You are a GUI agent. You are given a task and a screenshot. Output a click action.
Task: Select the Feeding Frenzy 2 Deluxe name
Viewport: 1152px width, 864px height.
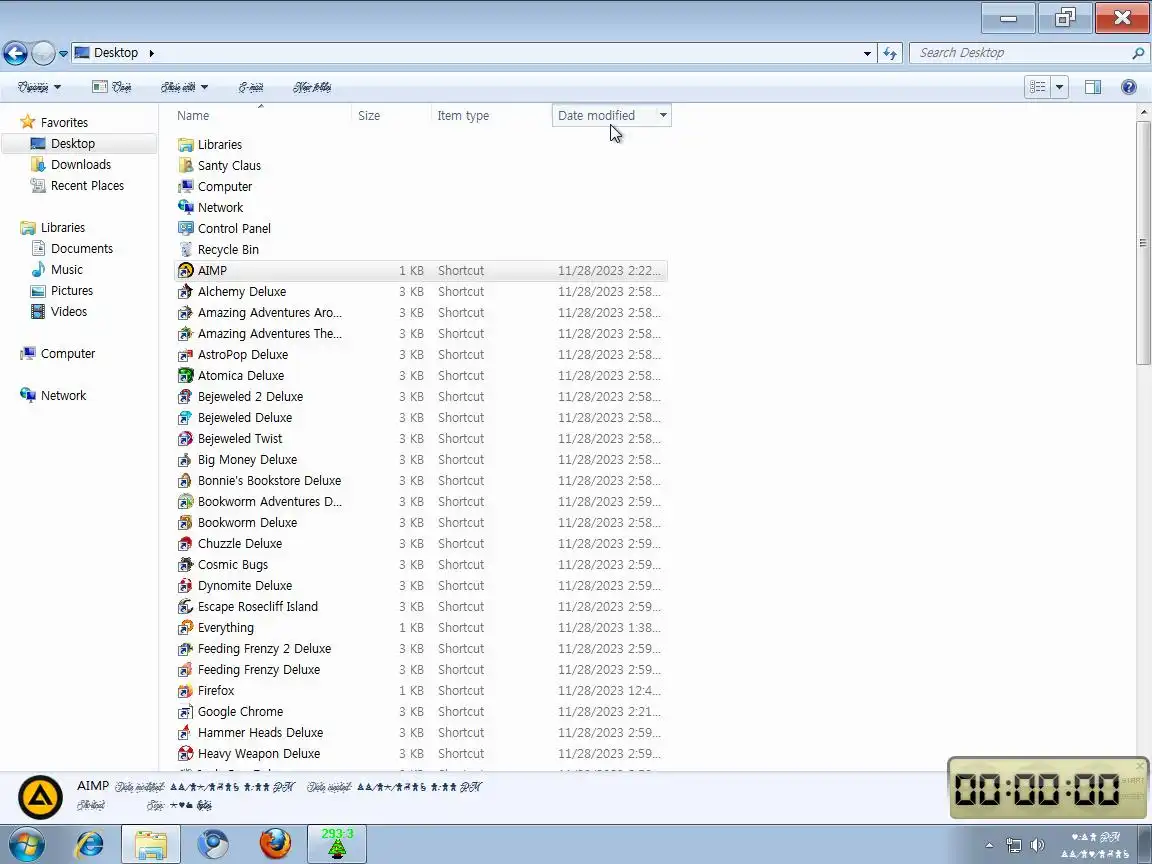[264, 649]
